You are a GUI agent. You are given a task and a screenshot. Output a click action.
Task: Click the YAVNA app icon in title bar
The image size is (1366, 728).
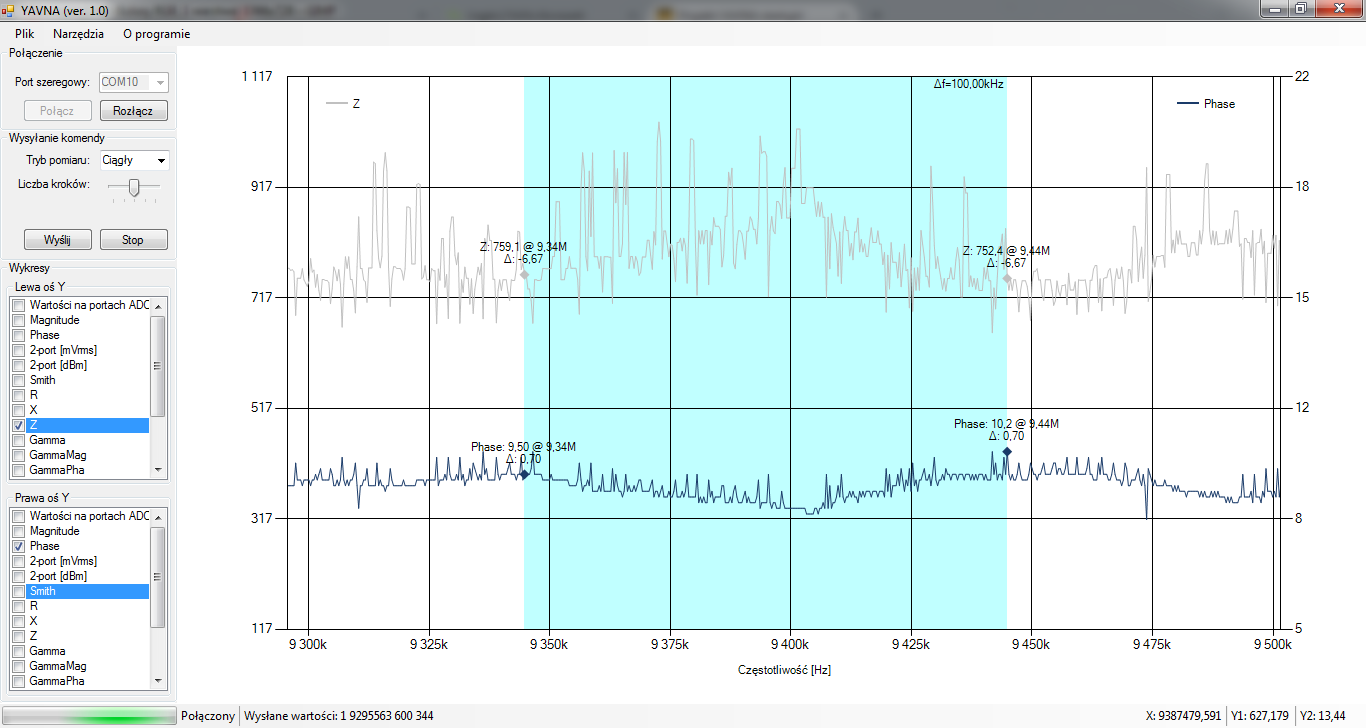9,8
